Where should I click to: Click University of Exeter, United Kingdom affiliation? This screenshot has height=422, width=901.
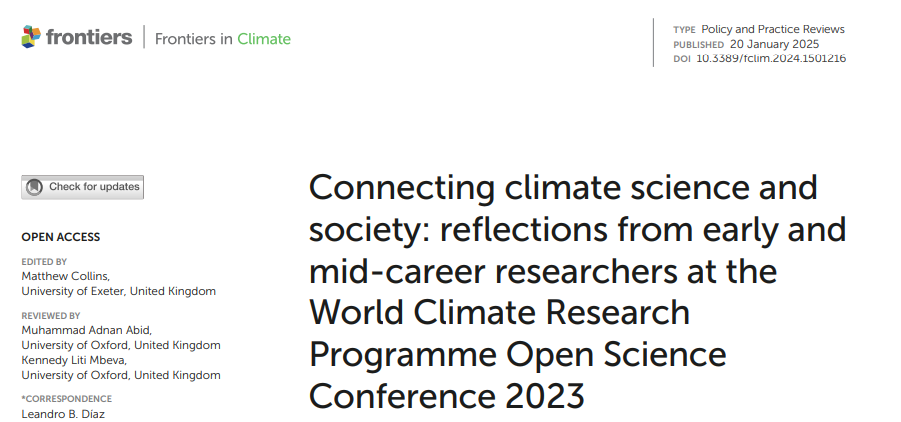pos(118,291)
